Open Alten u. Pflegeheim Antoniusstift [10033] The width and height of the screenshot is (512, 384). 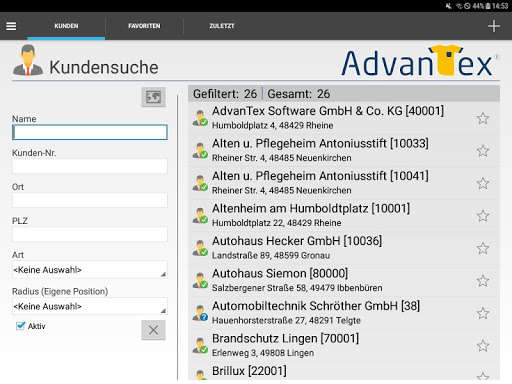click(x=344, y=151)
